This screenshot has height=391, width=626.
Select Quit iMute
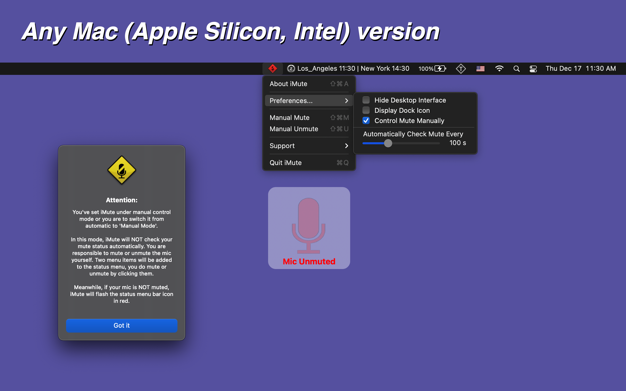[x=309, y=163]
